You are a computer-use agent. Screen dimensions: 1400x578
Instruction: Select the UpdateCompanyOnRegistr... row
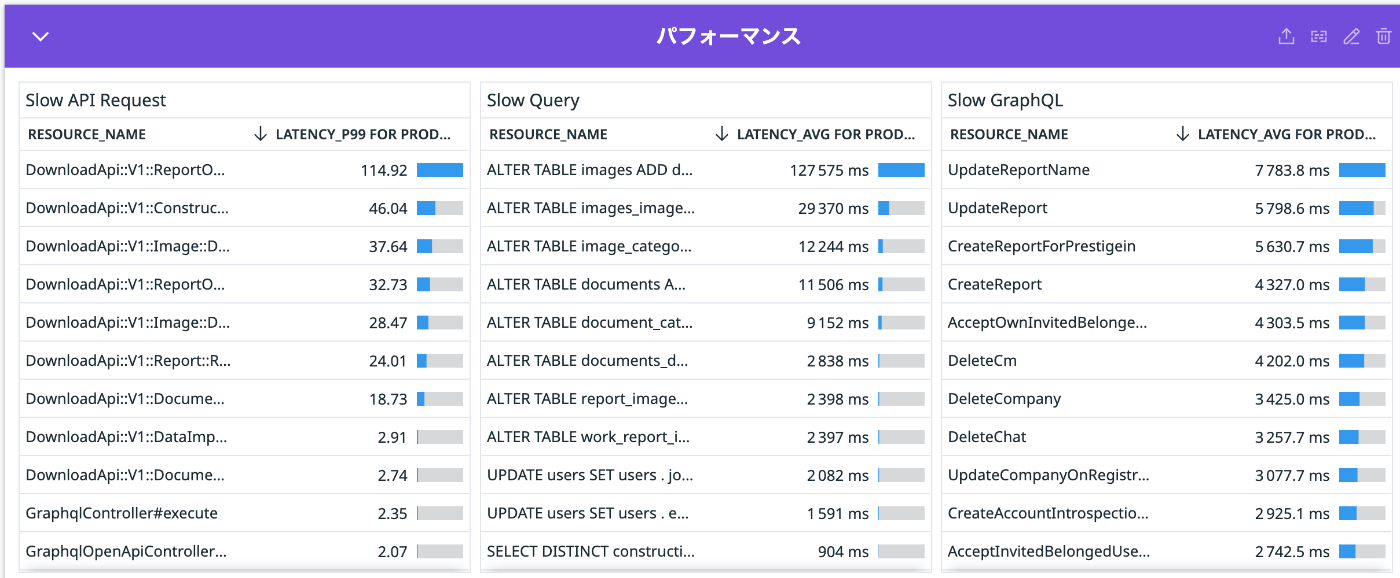point(1167,475)
